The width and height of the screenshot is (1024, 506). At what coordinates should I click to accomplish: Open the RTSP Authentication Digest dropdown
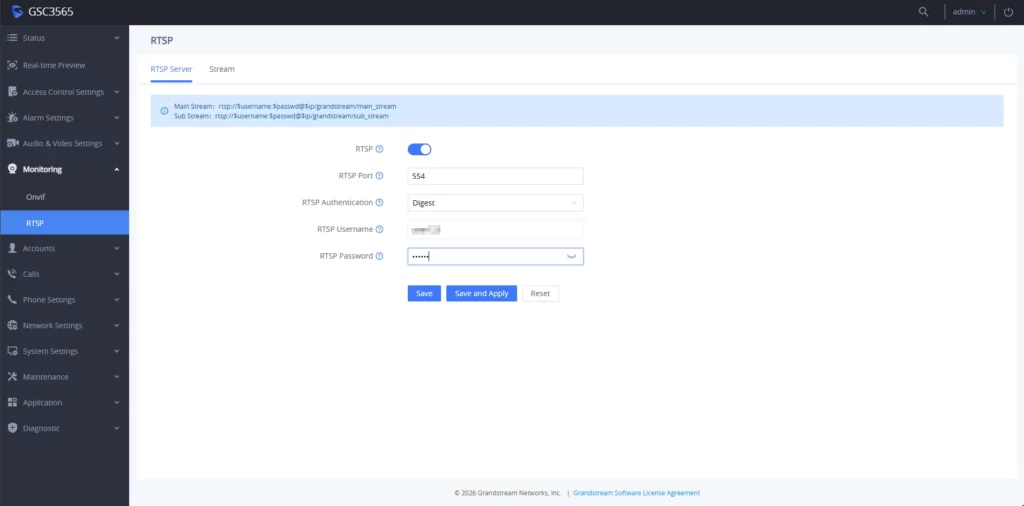click(x=495, y=203)
